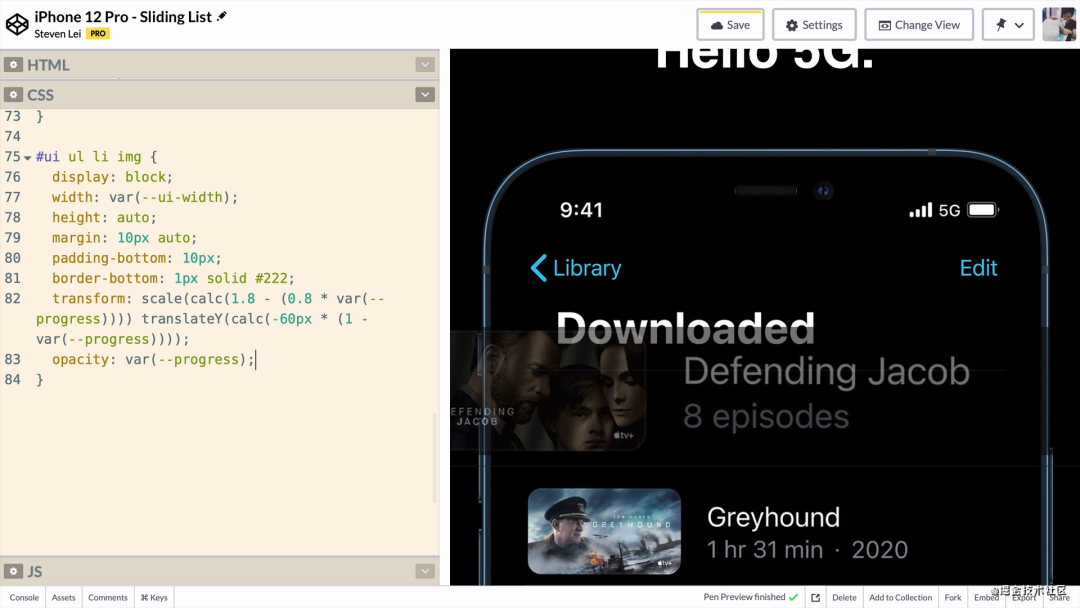Click the Library back link in preview
Image resolution: width=1080 pixels, height=608 pixels.
576,268
